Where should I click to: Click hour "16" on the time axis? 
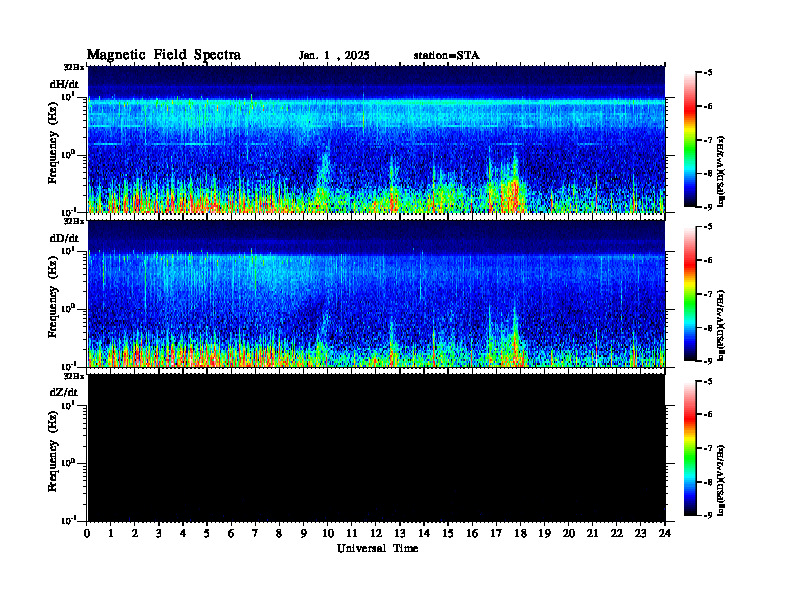(472, 534)
